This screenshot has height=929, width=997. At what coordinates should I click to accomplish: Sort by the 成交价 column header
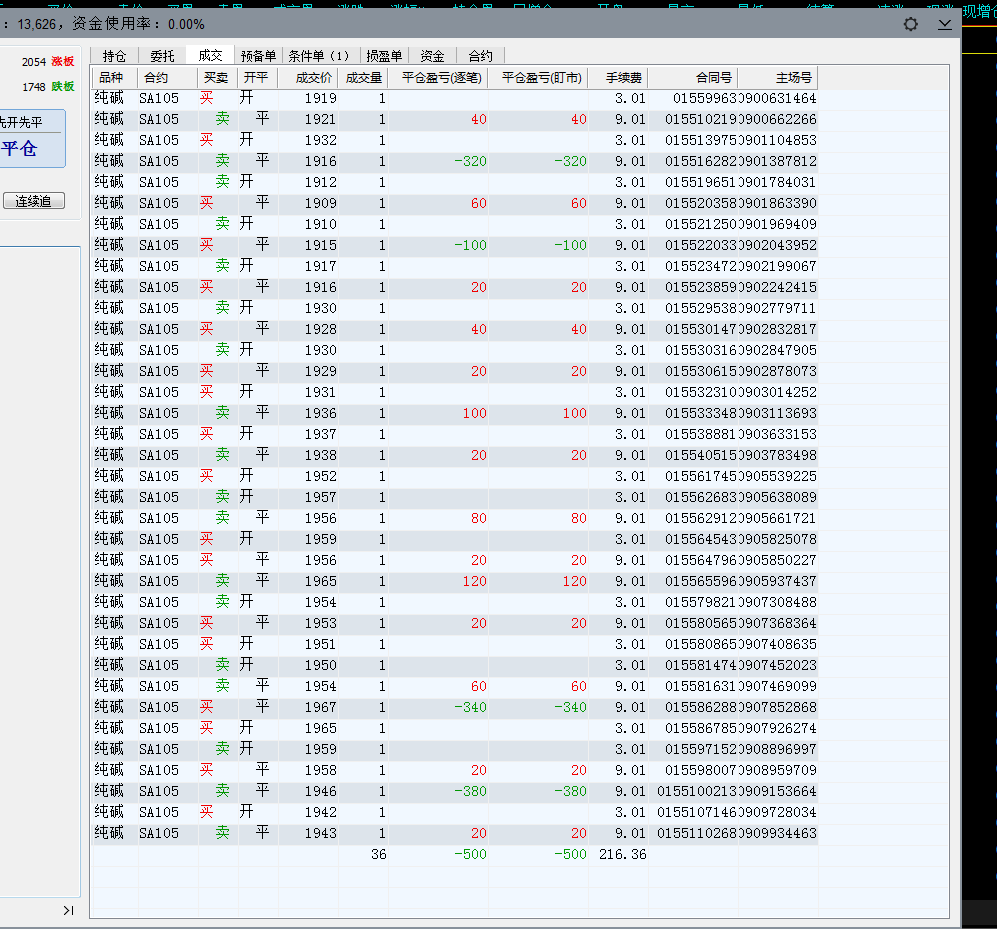(x=307, y=78)
